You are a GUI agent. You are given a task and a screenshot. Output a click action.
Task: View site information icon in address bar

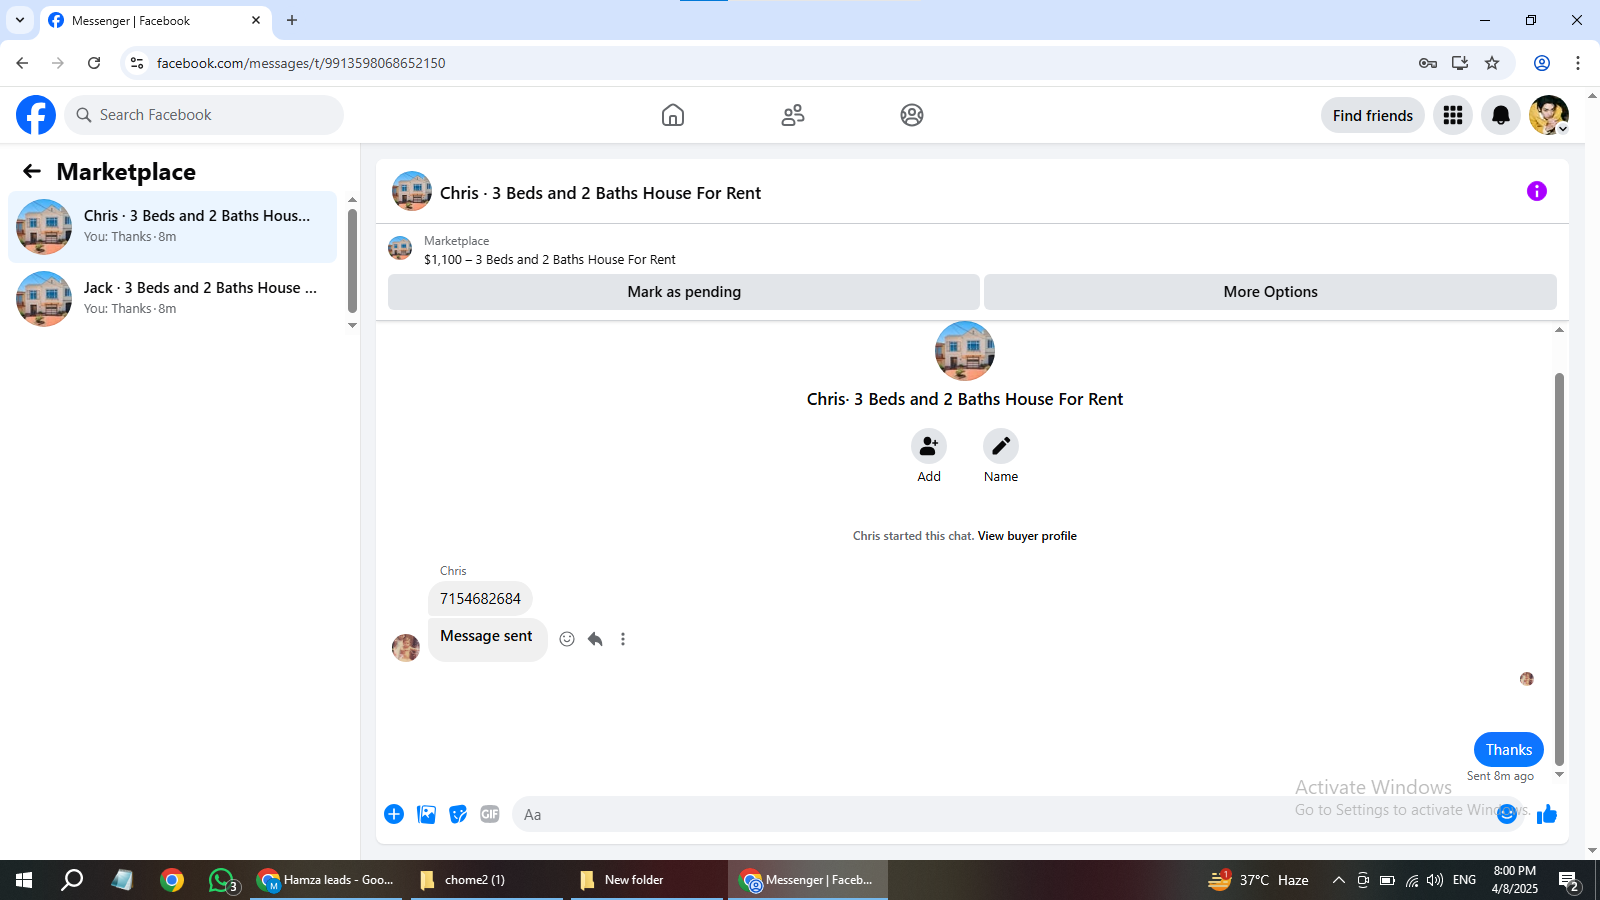coord(137,63)
